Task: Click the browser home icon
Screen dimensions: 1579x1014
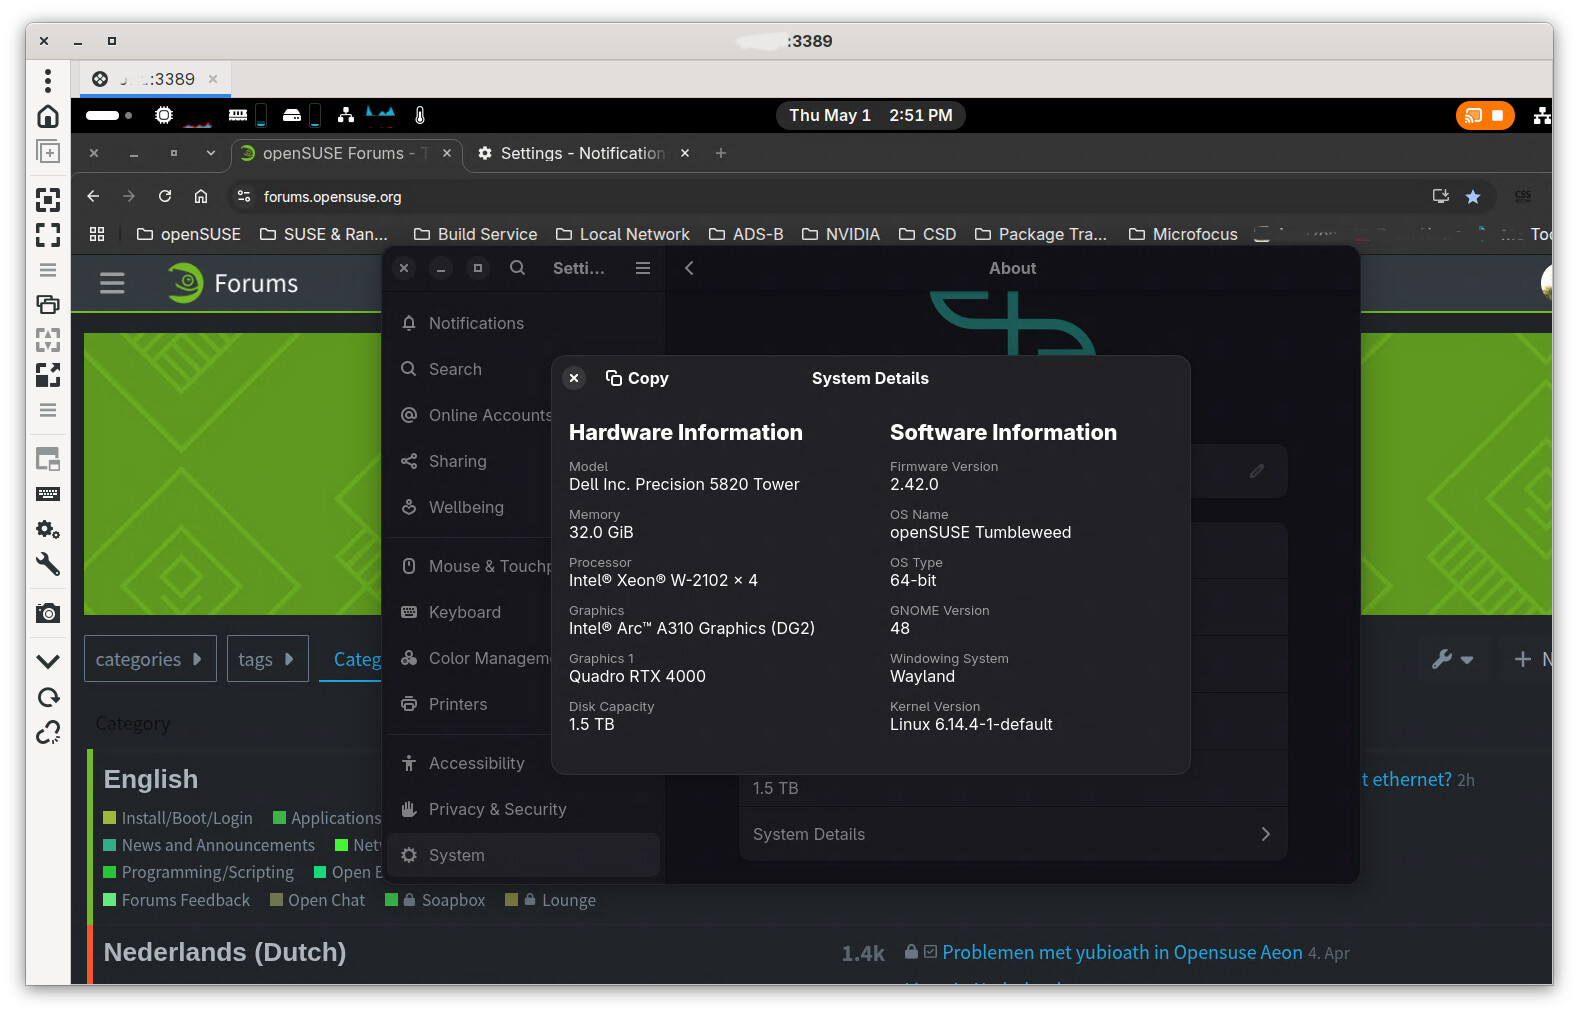Action: pos(201,196)
